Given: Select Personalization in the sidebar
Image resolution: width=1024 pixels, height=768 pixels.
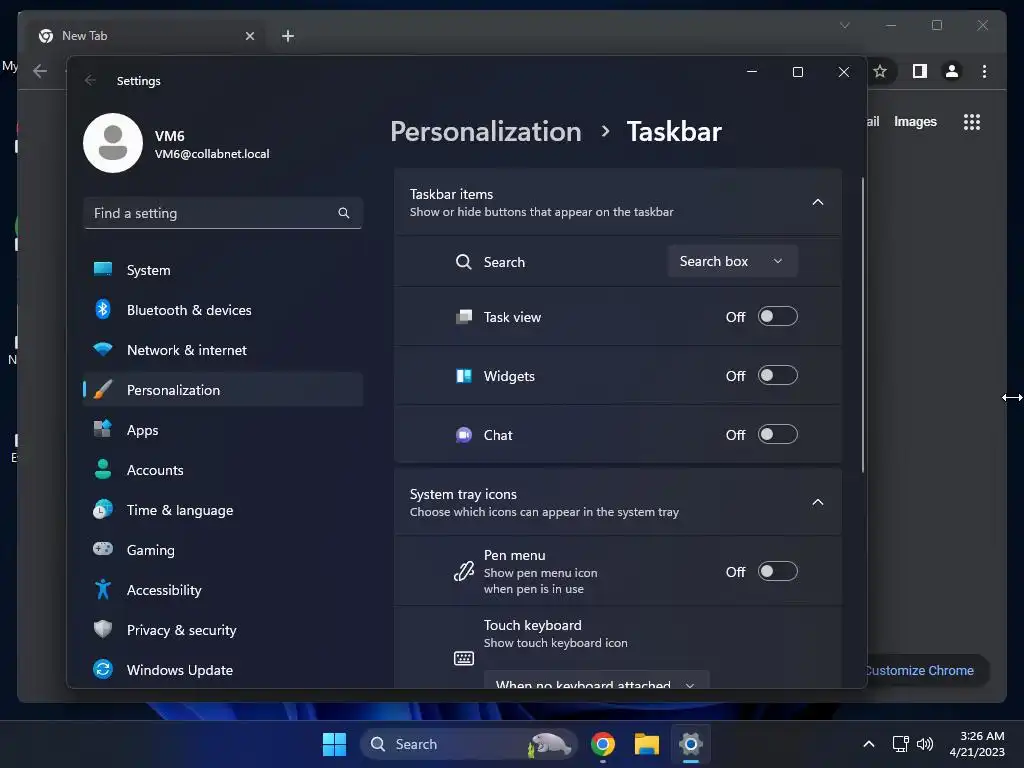Looking at the screenshot, I should (222, 390).
